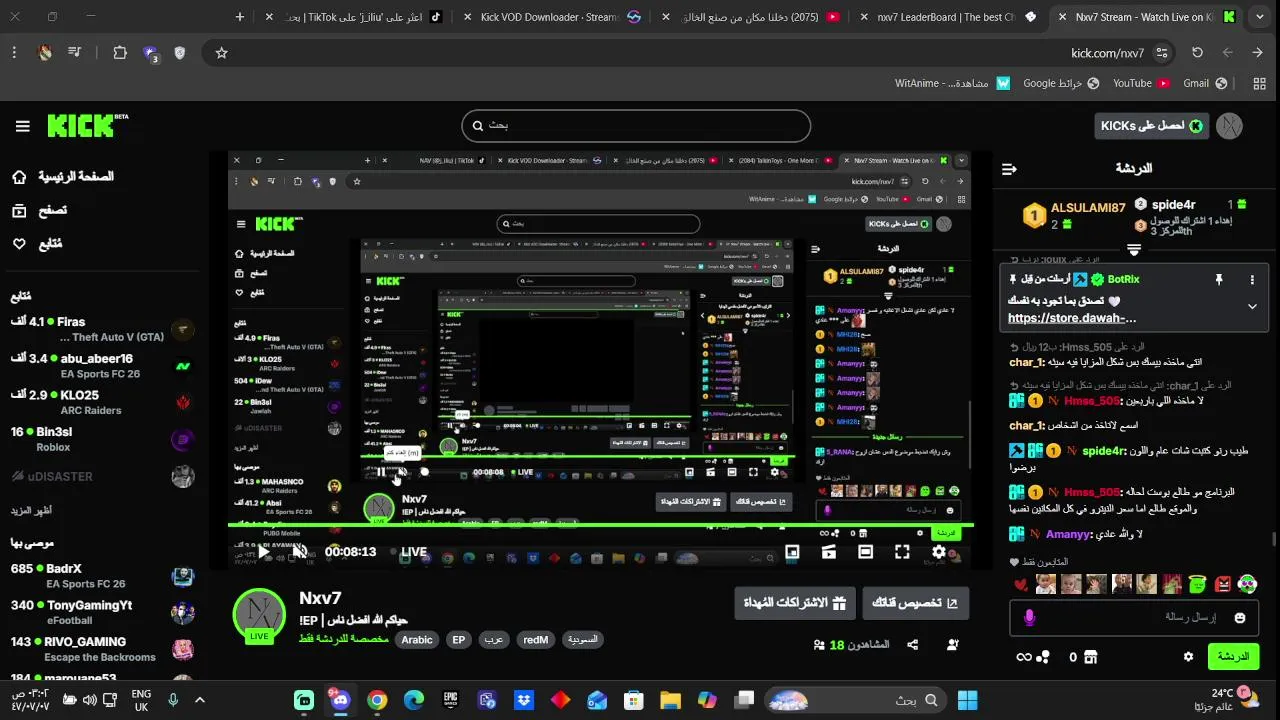Expand the gifters leaderboard chevron
The image size is (1280, 720).
click(1134, 249)
